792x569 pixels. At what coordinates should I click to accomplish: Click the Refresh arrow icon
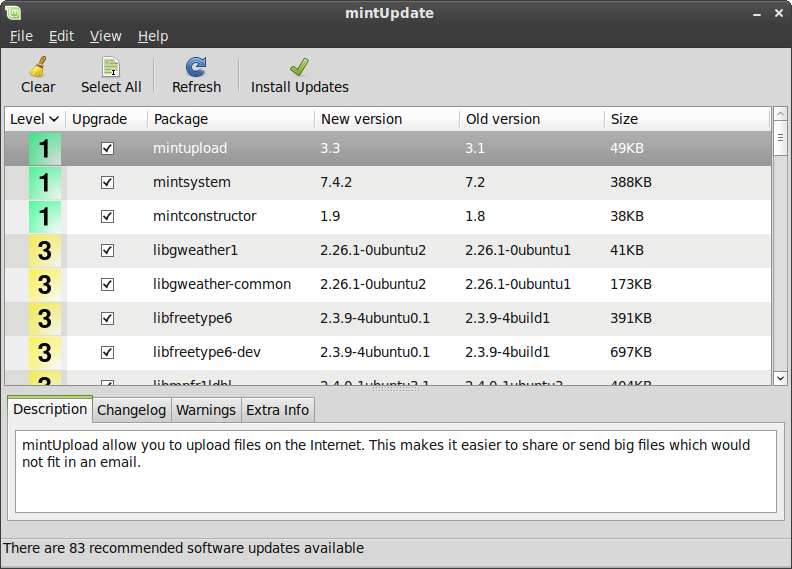(196, 67)
